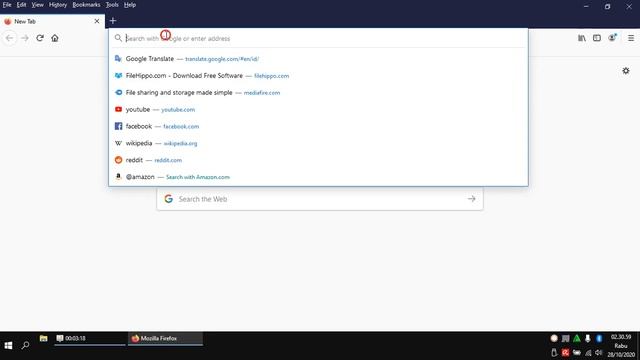Select @amazon search suggestion
640x360 pixels.
[318, 177]
